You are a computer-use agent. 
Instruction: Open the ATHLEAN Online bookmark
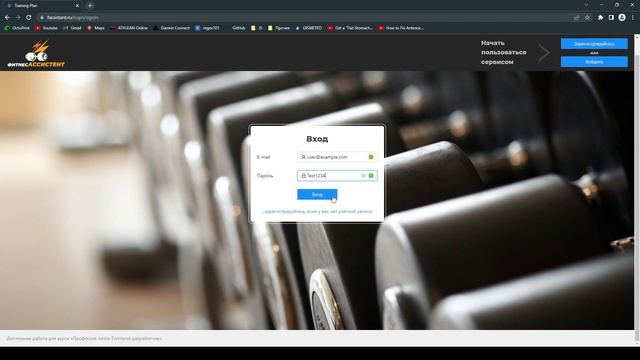[x=129, y=28]
